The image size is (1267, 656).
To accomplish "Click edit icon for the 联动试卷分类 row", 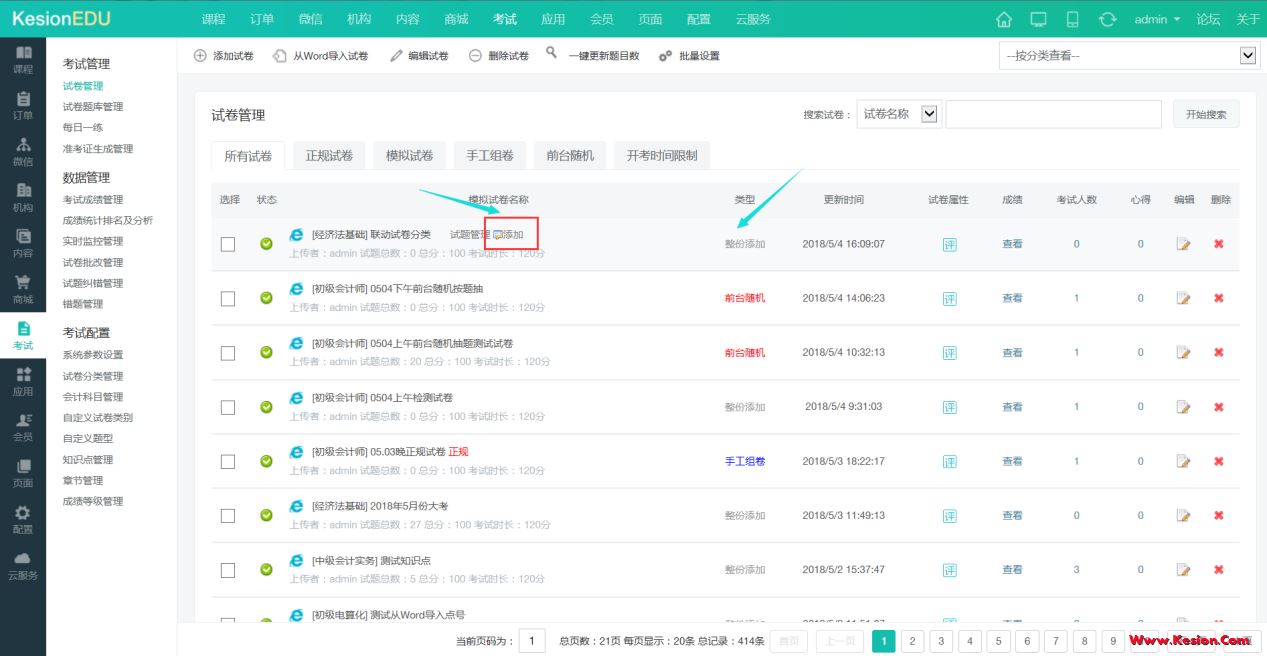I will (1183, 244).
